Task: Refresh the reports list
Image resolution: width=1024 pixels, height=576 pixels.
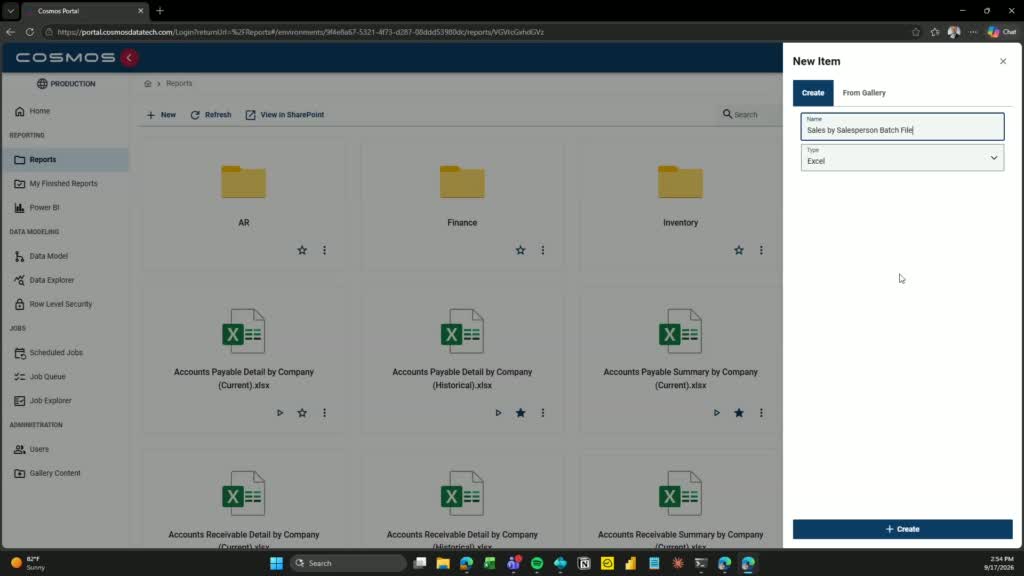Action: tap(211, 115)
